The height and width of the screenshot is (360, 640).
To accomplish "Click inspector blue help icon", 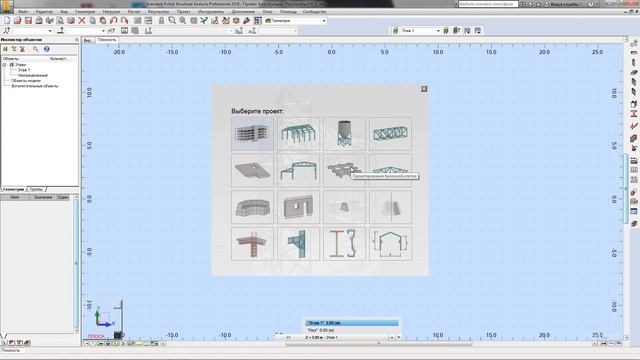I will [x=47, y=49].
